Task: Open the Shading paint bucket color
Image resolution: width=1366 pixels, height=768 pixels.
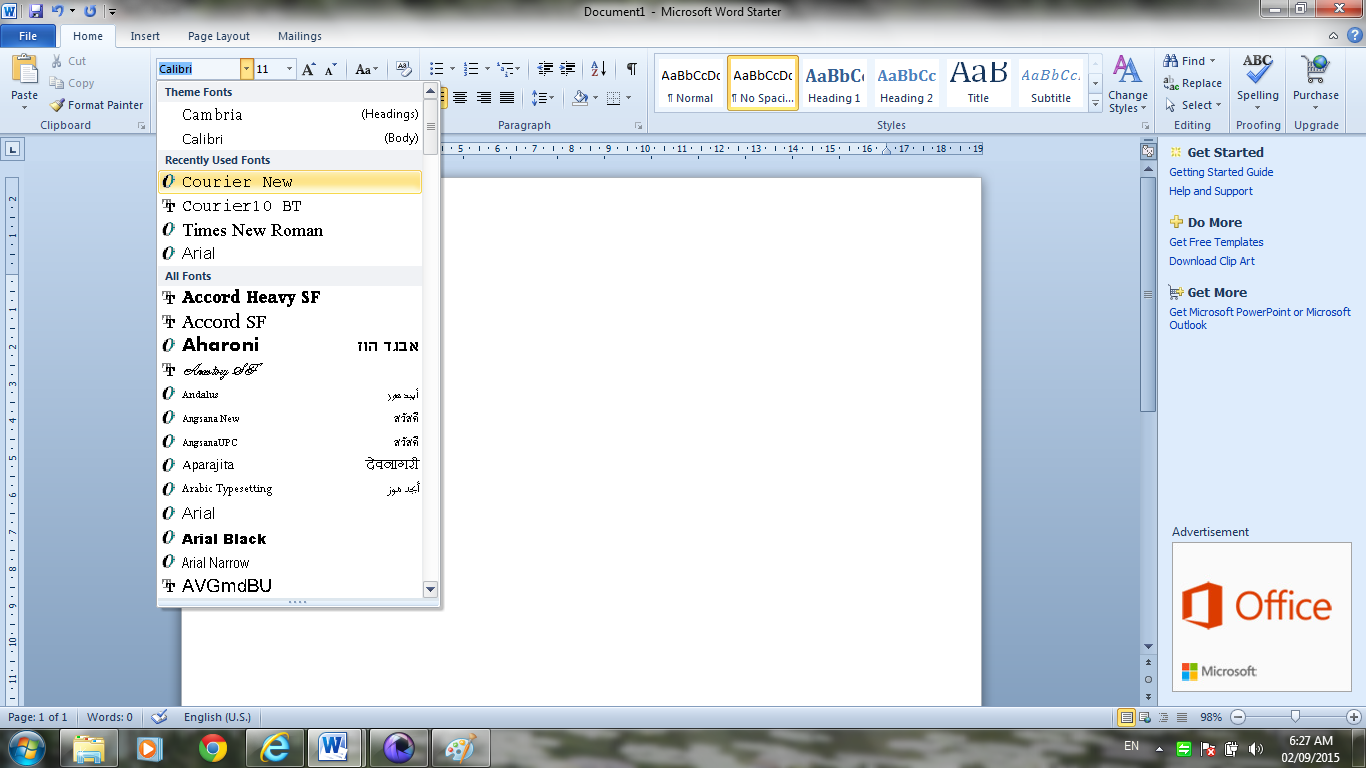Action: 580,98
